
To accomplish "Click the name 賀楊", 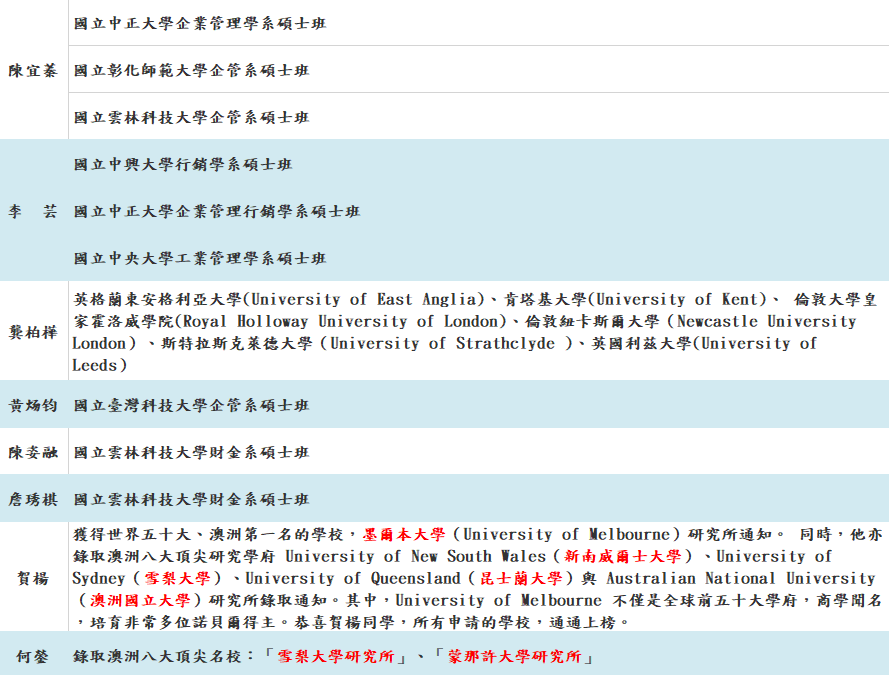I will [x=33, y=578].
